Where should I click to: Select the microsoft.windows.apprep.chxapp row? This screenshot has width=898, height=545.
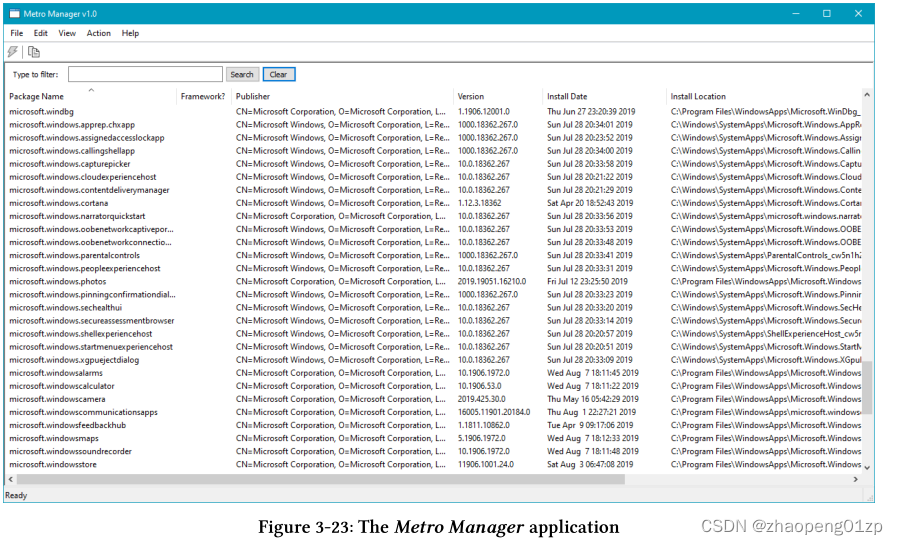coord(434,125)
